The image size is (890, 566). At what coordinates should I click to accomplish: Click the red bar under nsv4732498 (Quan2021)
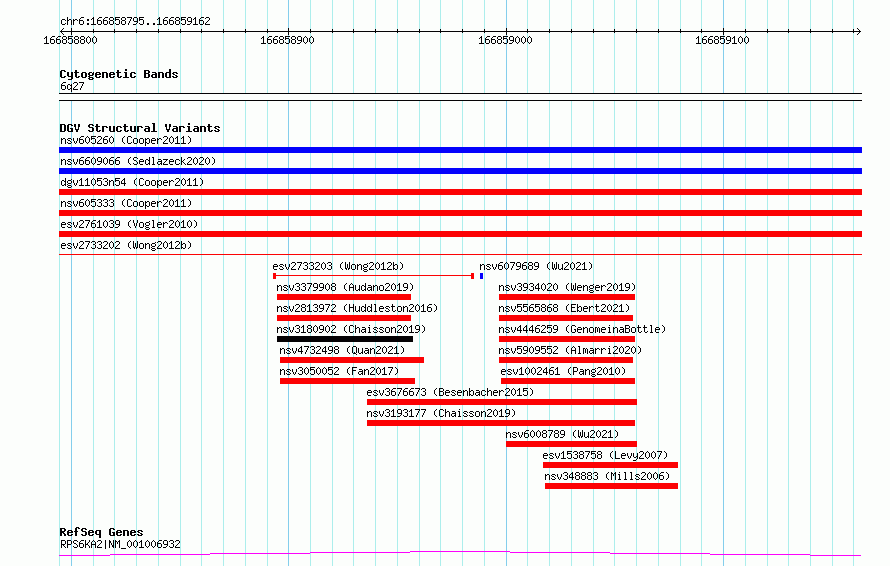click(x=352, y=360)
